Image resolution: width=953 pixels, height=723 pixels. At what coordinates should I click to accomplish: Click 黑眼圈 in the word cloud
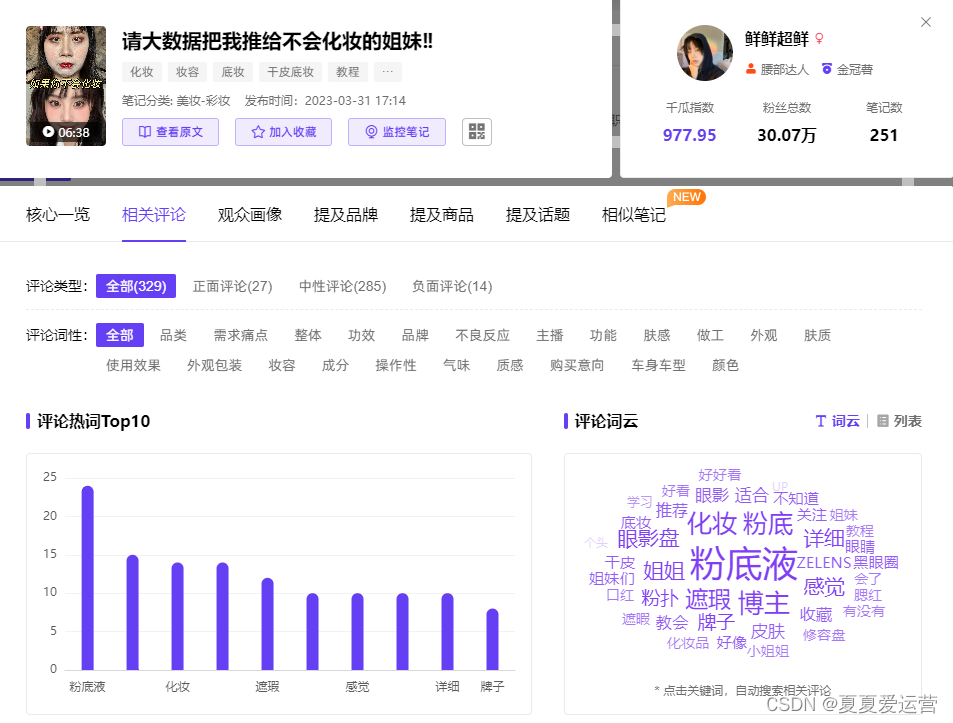click(x=876, y=563)
